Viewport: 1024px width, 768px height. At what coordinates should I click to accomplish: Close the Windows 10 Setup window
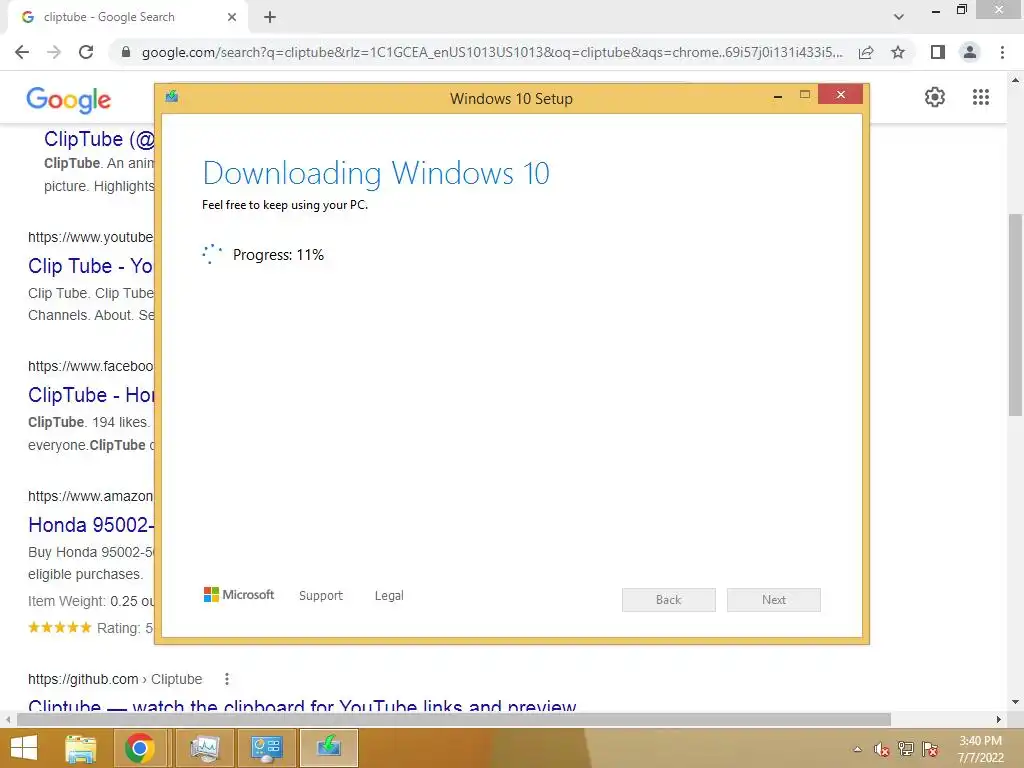[x=840, y=95]
